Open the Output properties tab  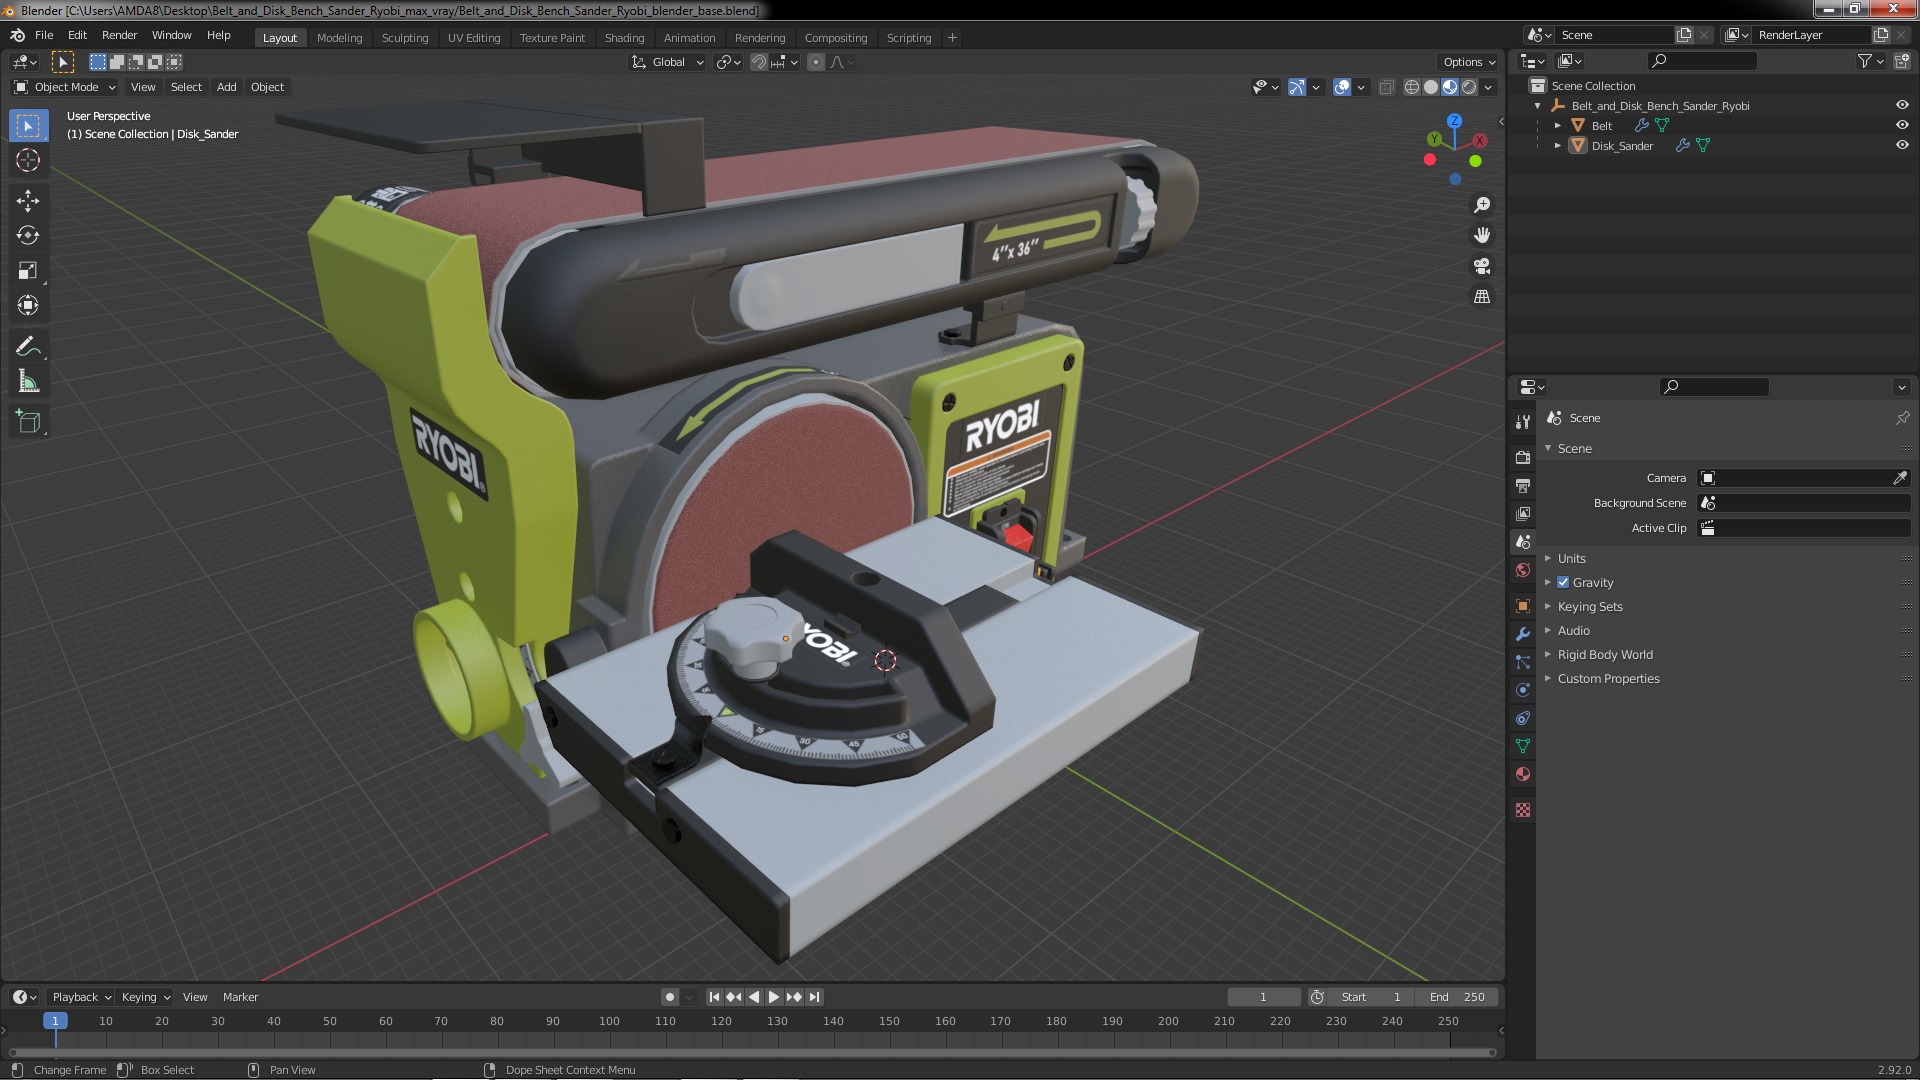point(1522,485)
